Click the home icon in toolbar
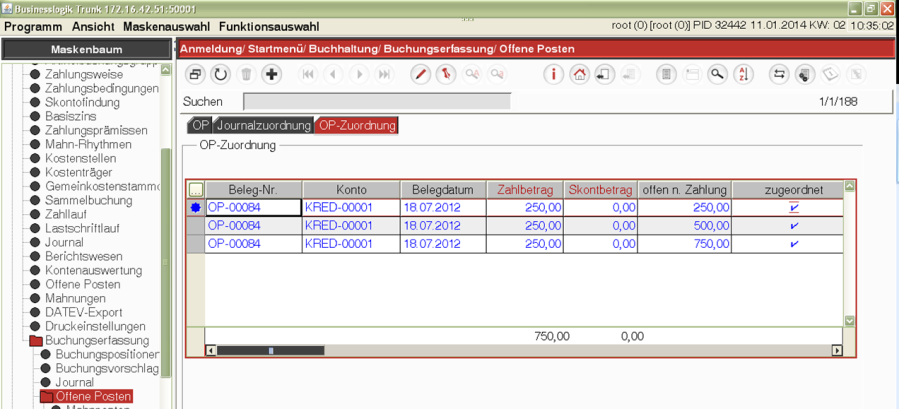 coord(579,74)
